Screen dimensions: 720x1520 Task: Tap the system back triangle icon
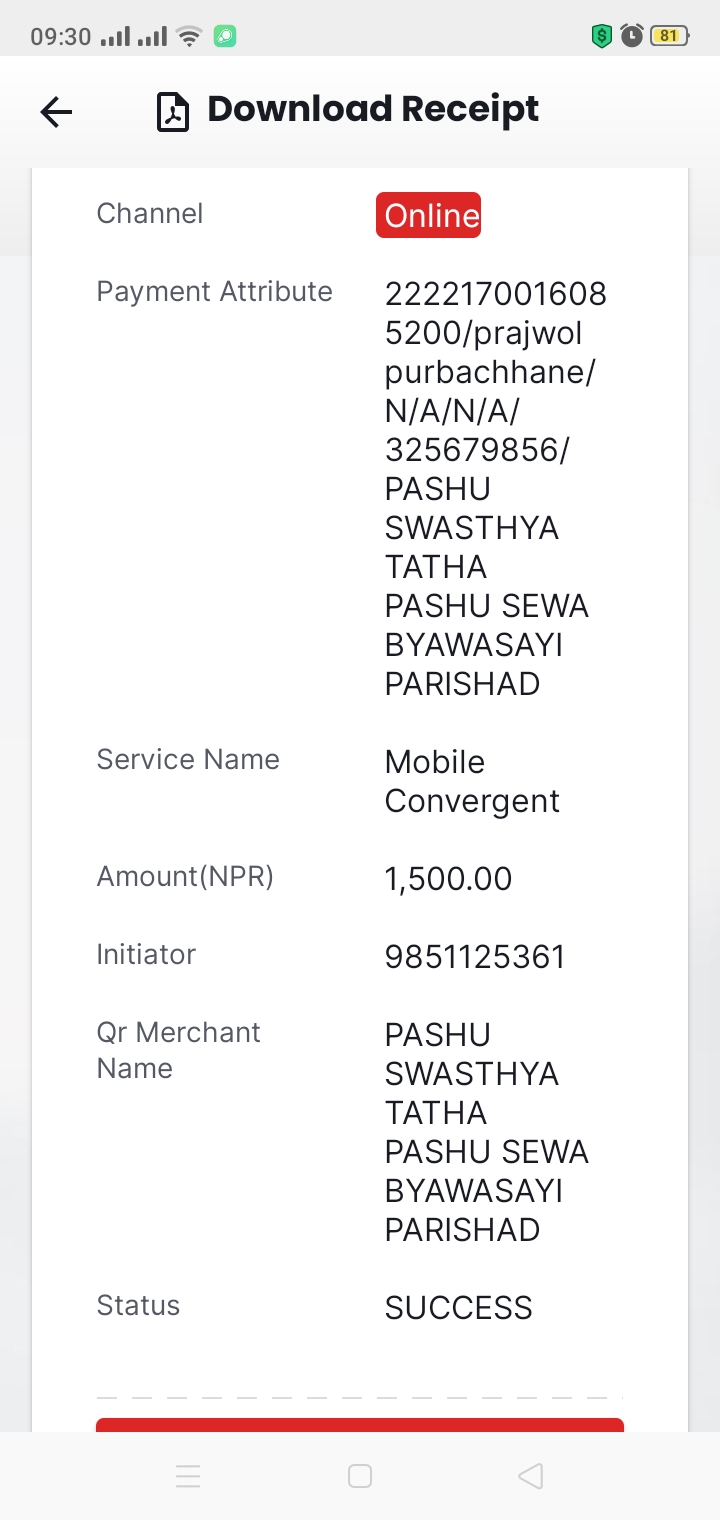click(531, 1476)
